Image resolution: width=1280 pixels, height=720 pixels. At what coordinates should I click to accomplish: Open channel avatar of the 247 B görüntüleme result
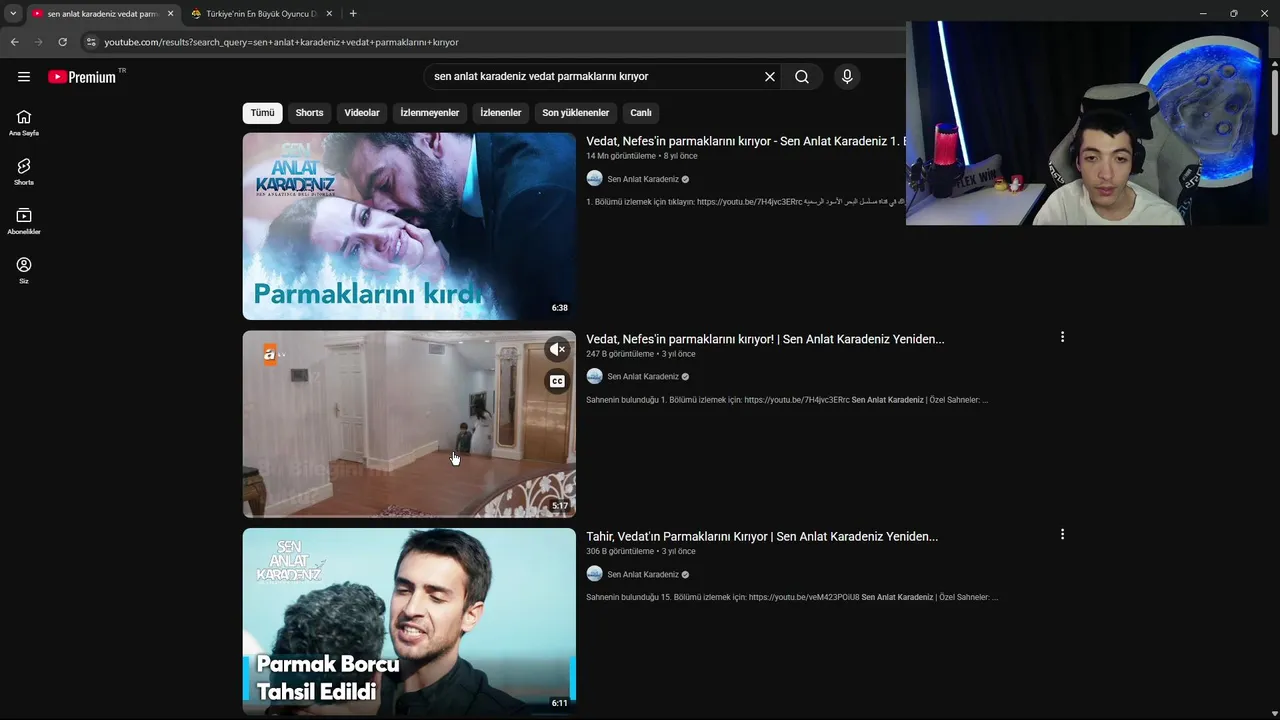coord(594,376)
